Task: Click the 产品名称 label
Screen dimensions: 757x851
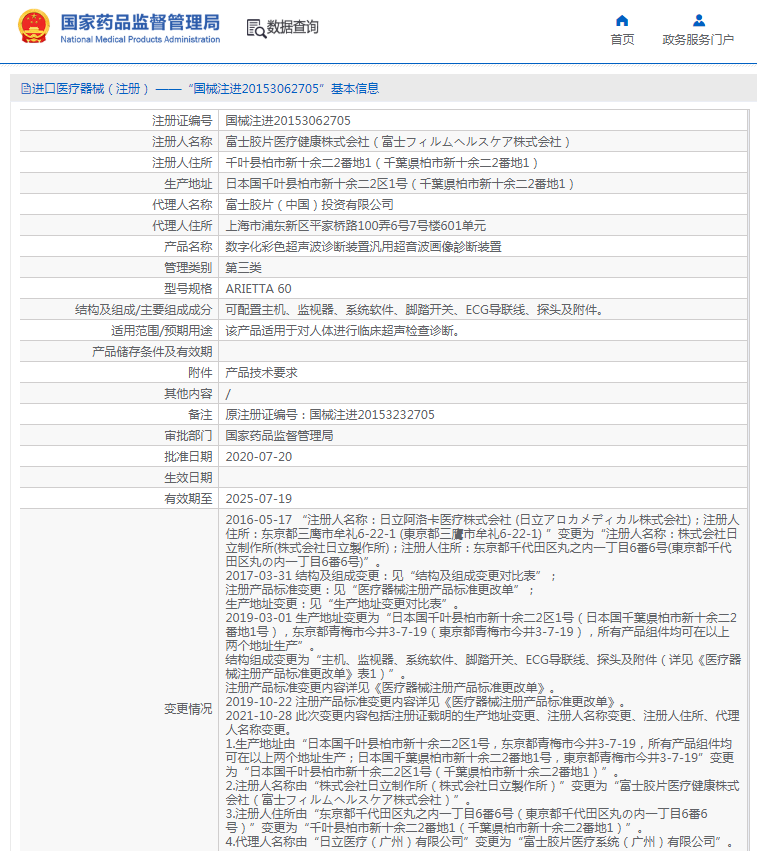Action: (188, 247)
